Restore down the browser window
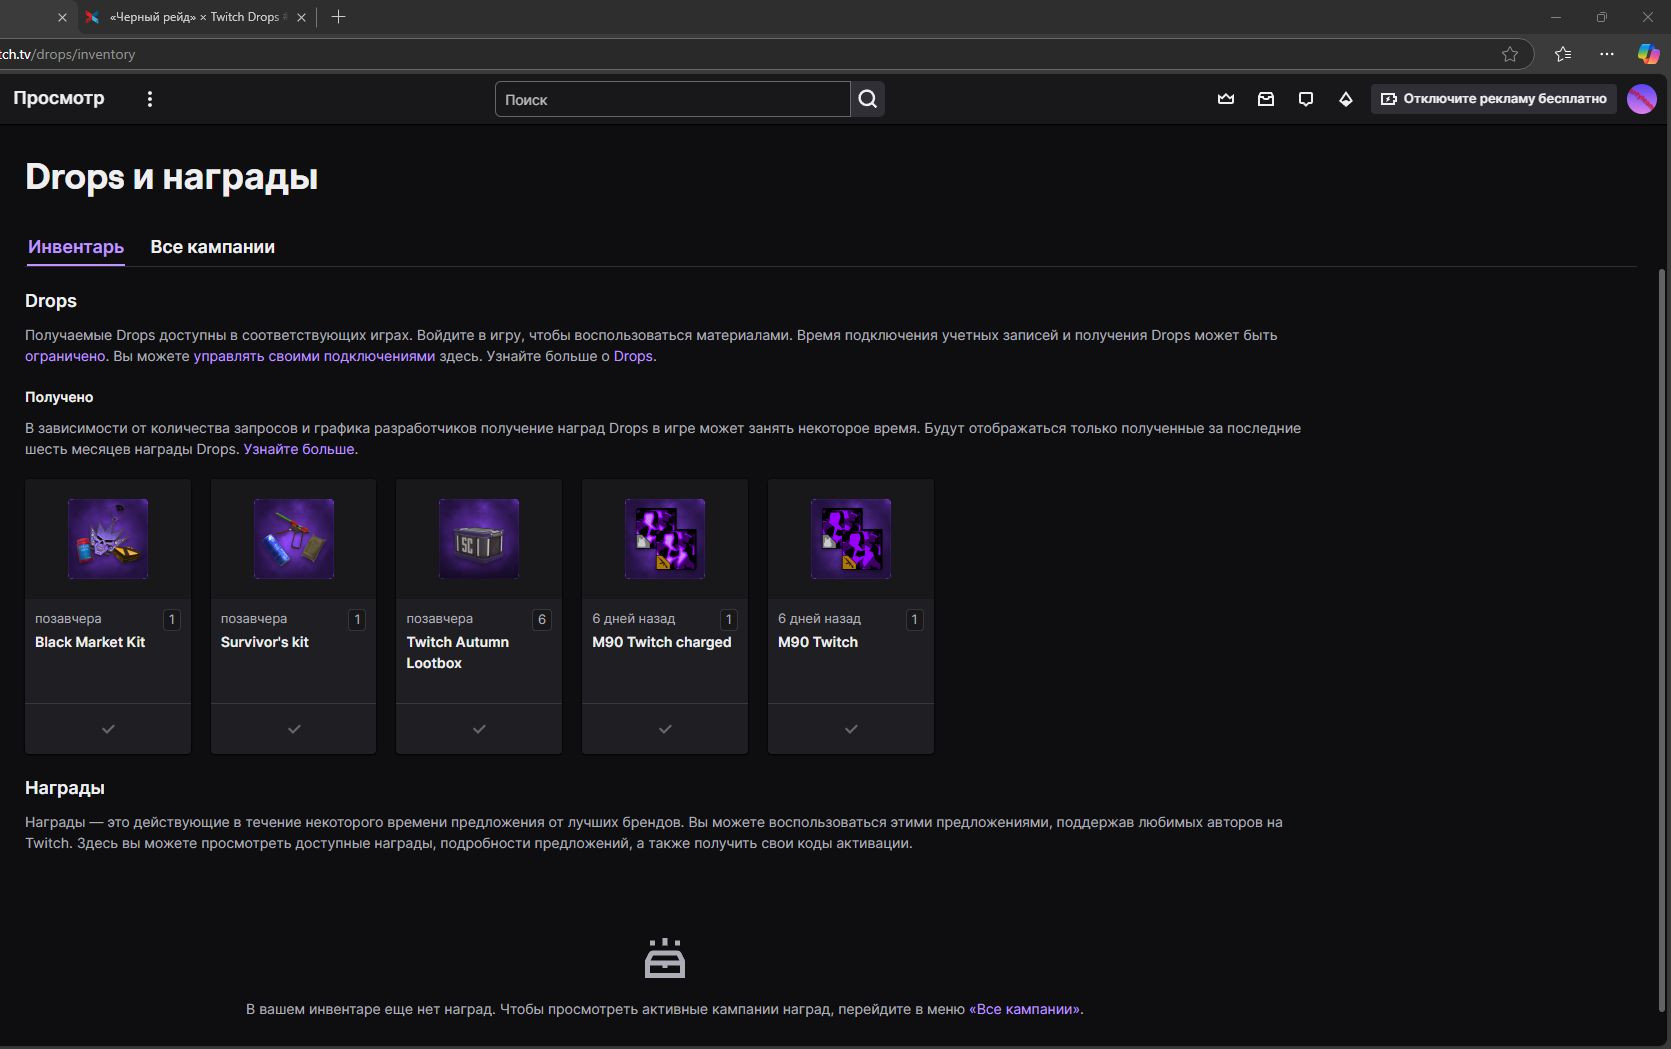The height and width of the screenshot is (1049, 1671). tap(1602, 17)
